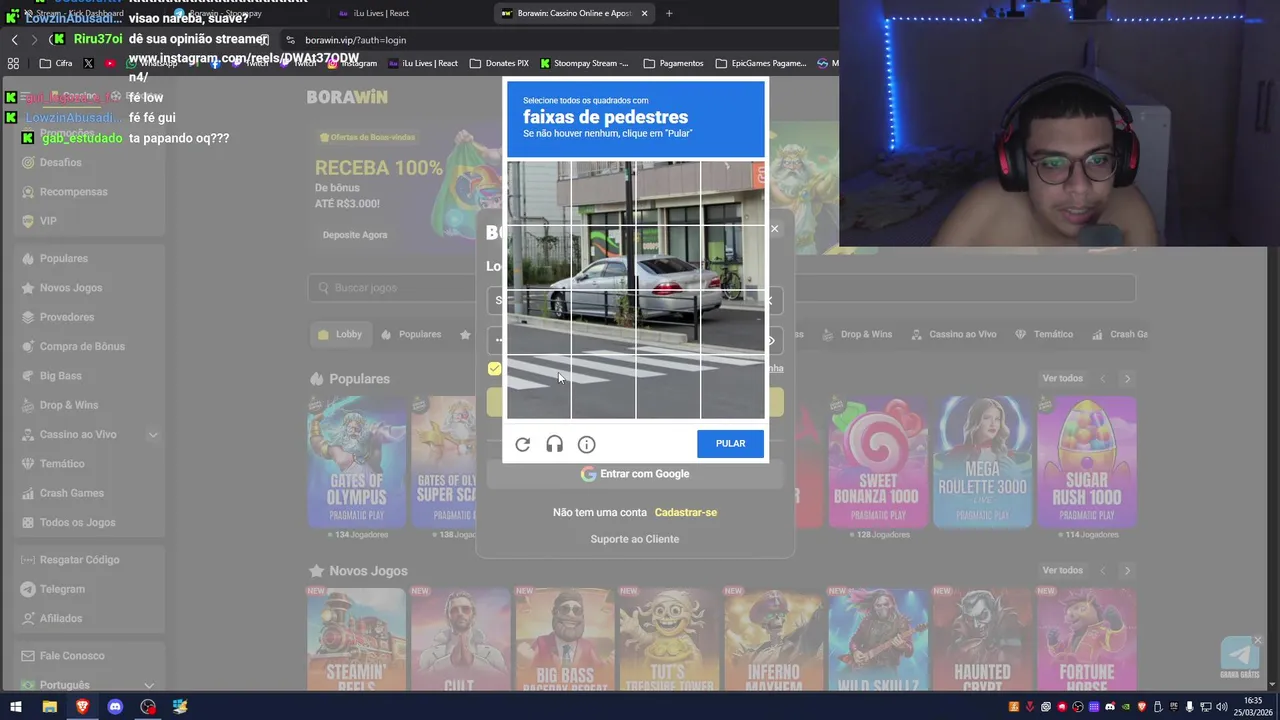Screen dimensions: 1280x720
Task: Open the floating Telegram Grana Grátis button
Action: [1240, 658]
